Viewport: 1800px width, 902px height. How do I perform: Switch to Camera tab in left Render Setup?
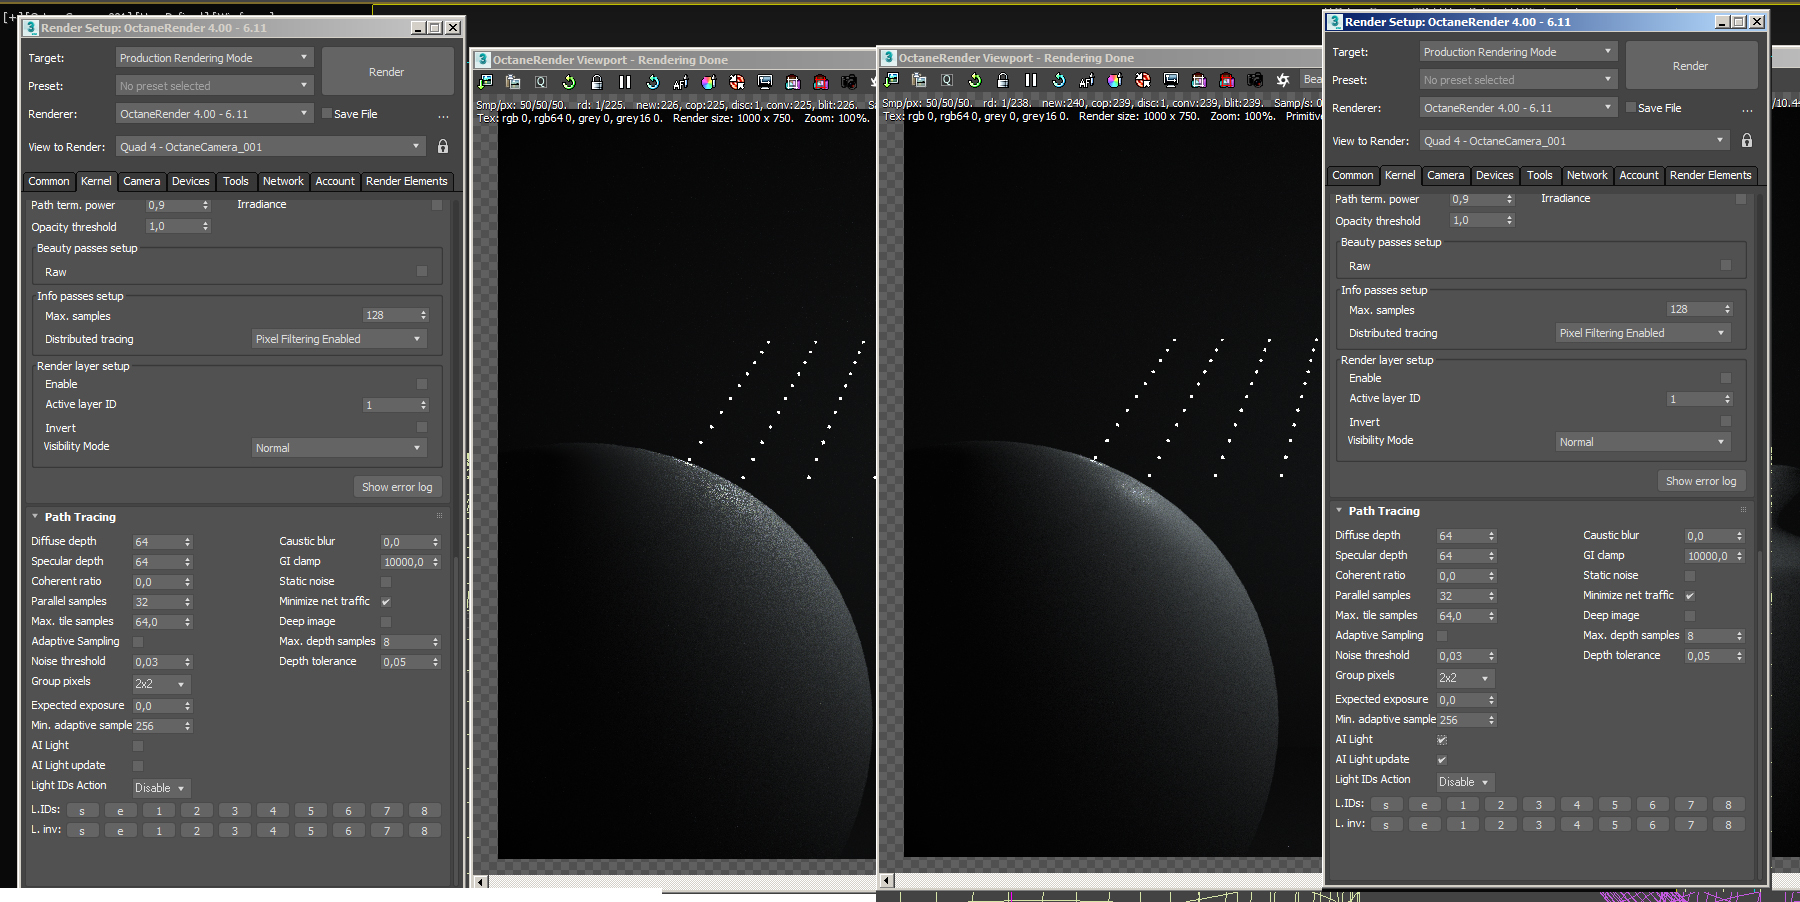[x=141, y=181]
